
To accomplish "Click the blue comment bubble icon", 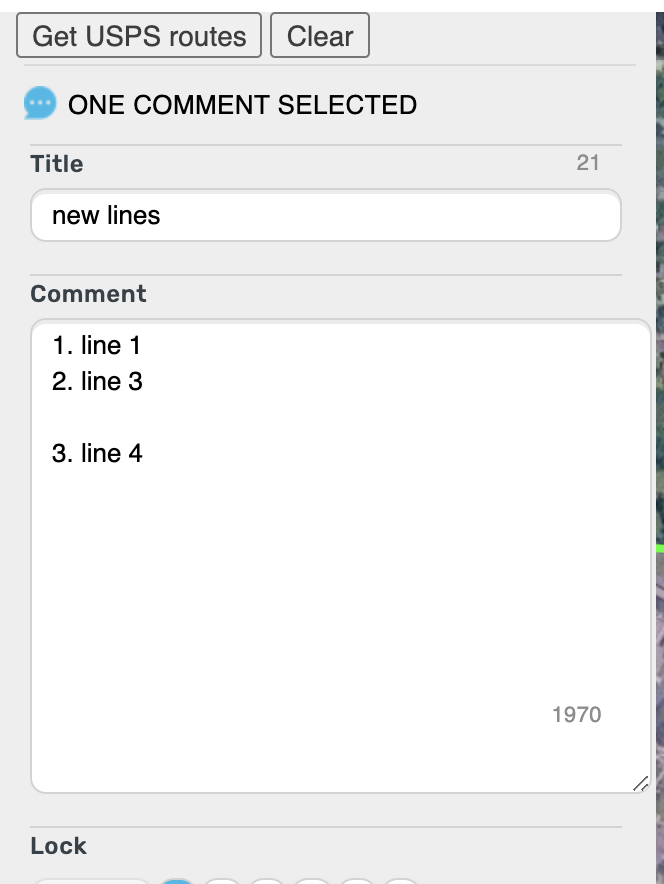I will point(40,104).
